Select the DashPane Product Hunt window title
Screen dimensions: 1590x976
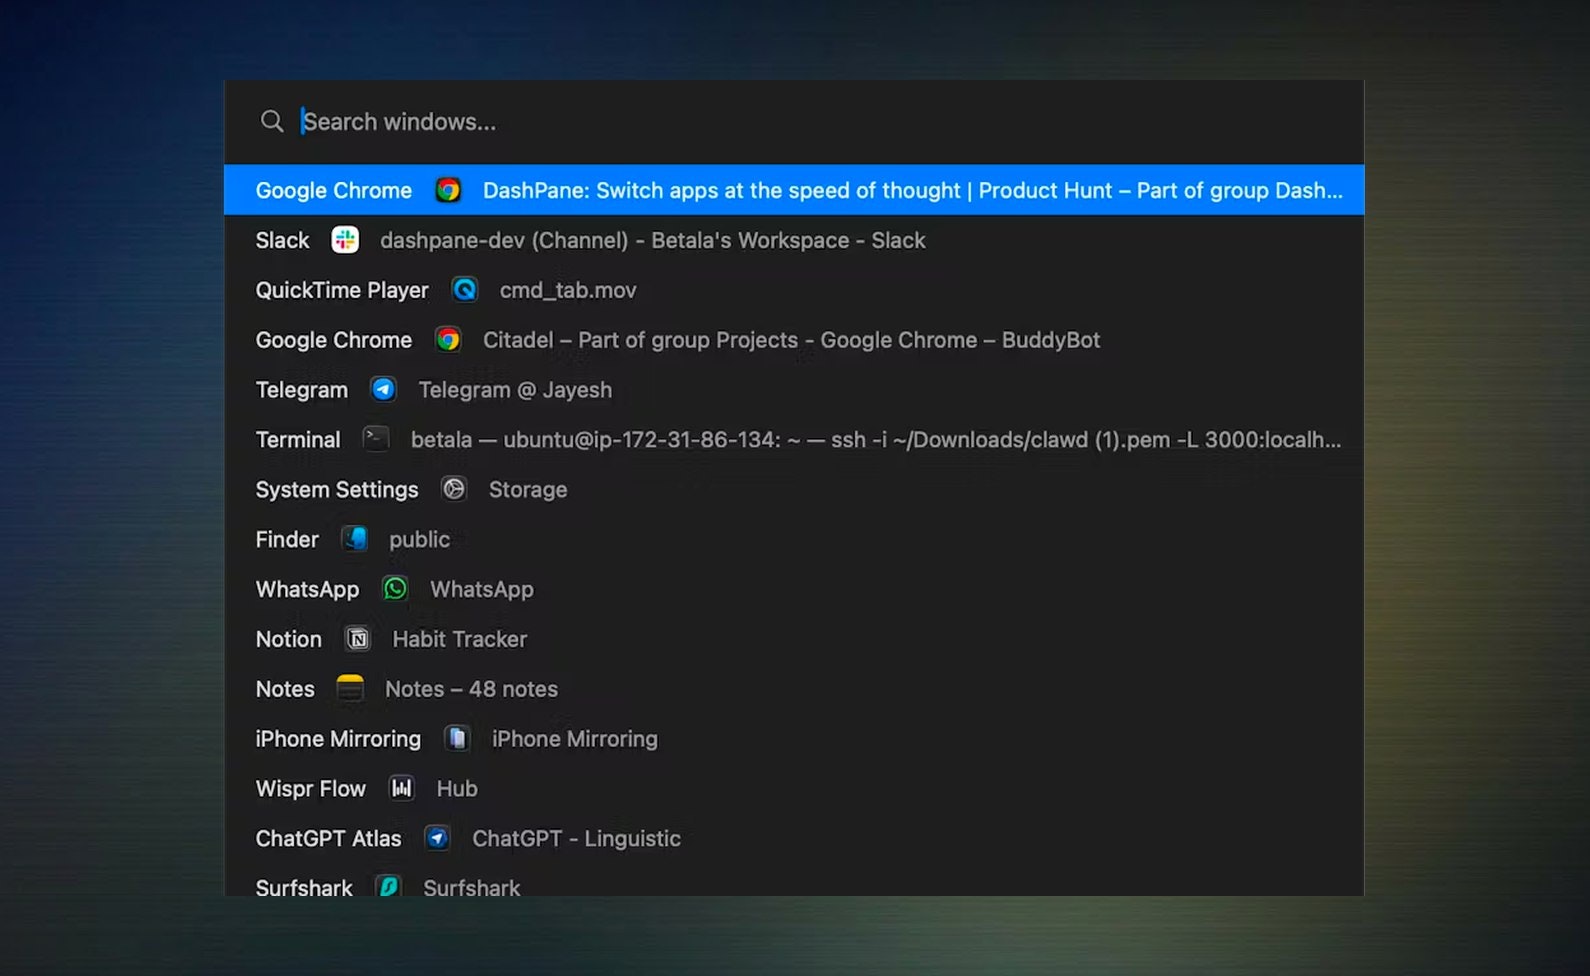click(x=913, y=190)
